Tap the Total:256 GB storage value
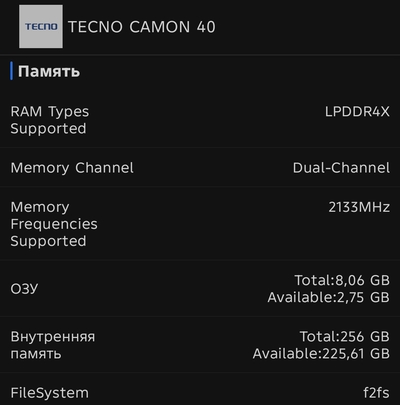 pos(345,337)
